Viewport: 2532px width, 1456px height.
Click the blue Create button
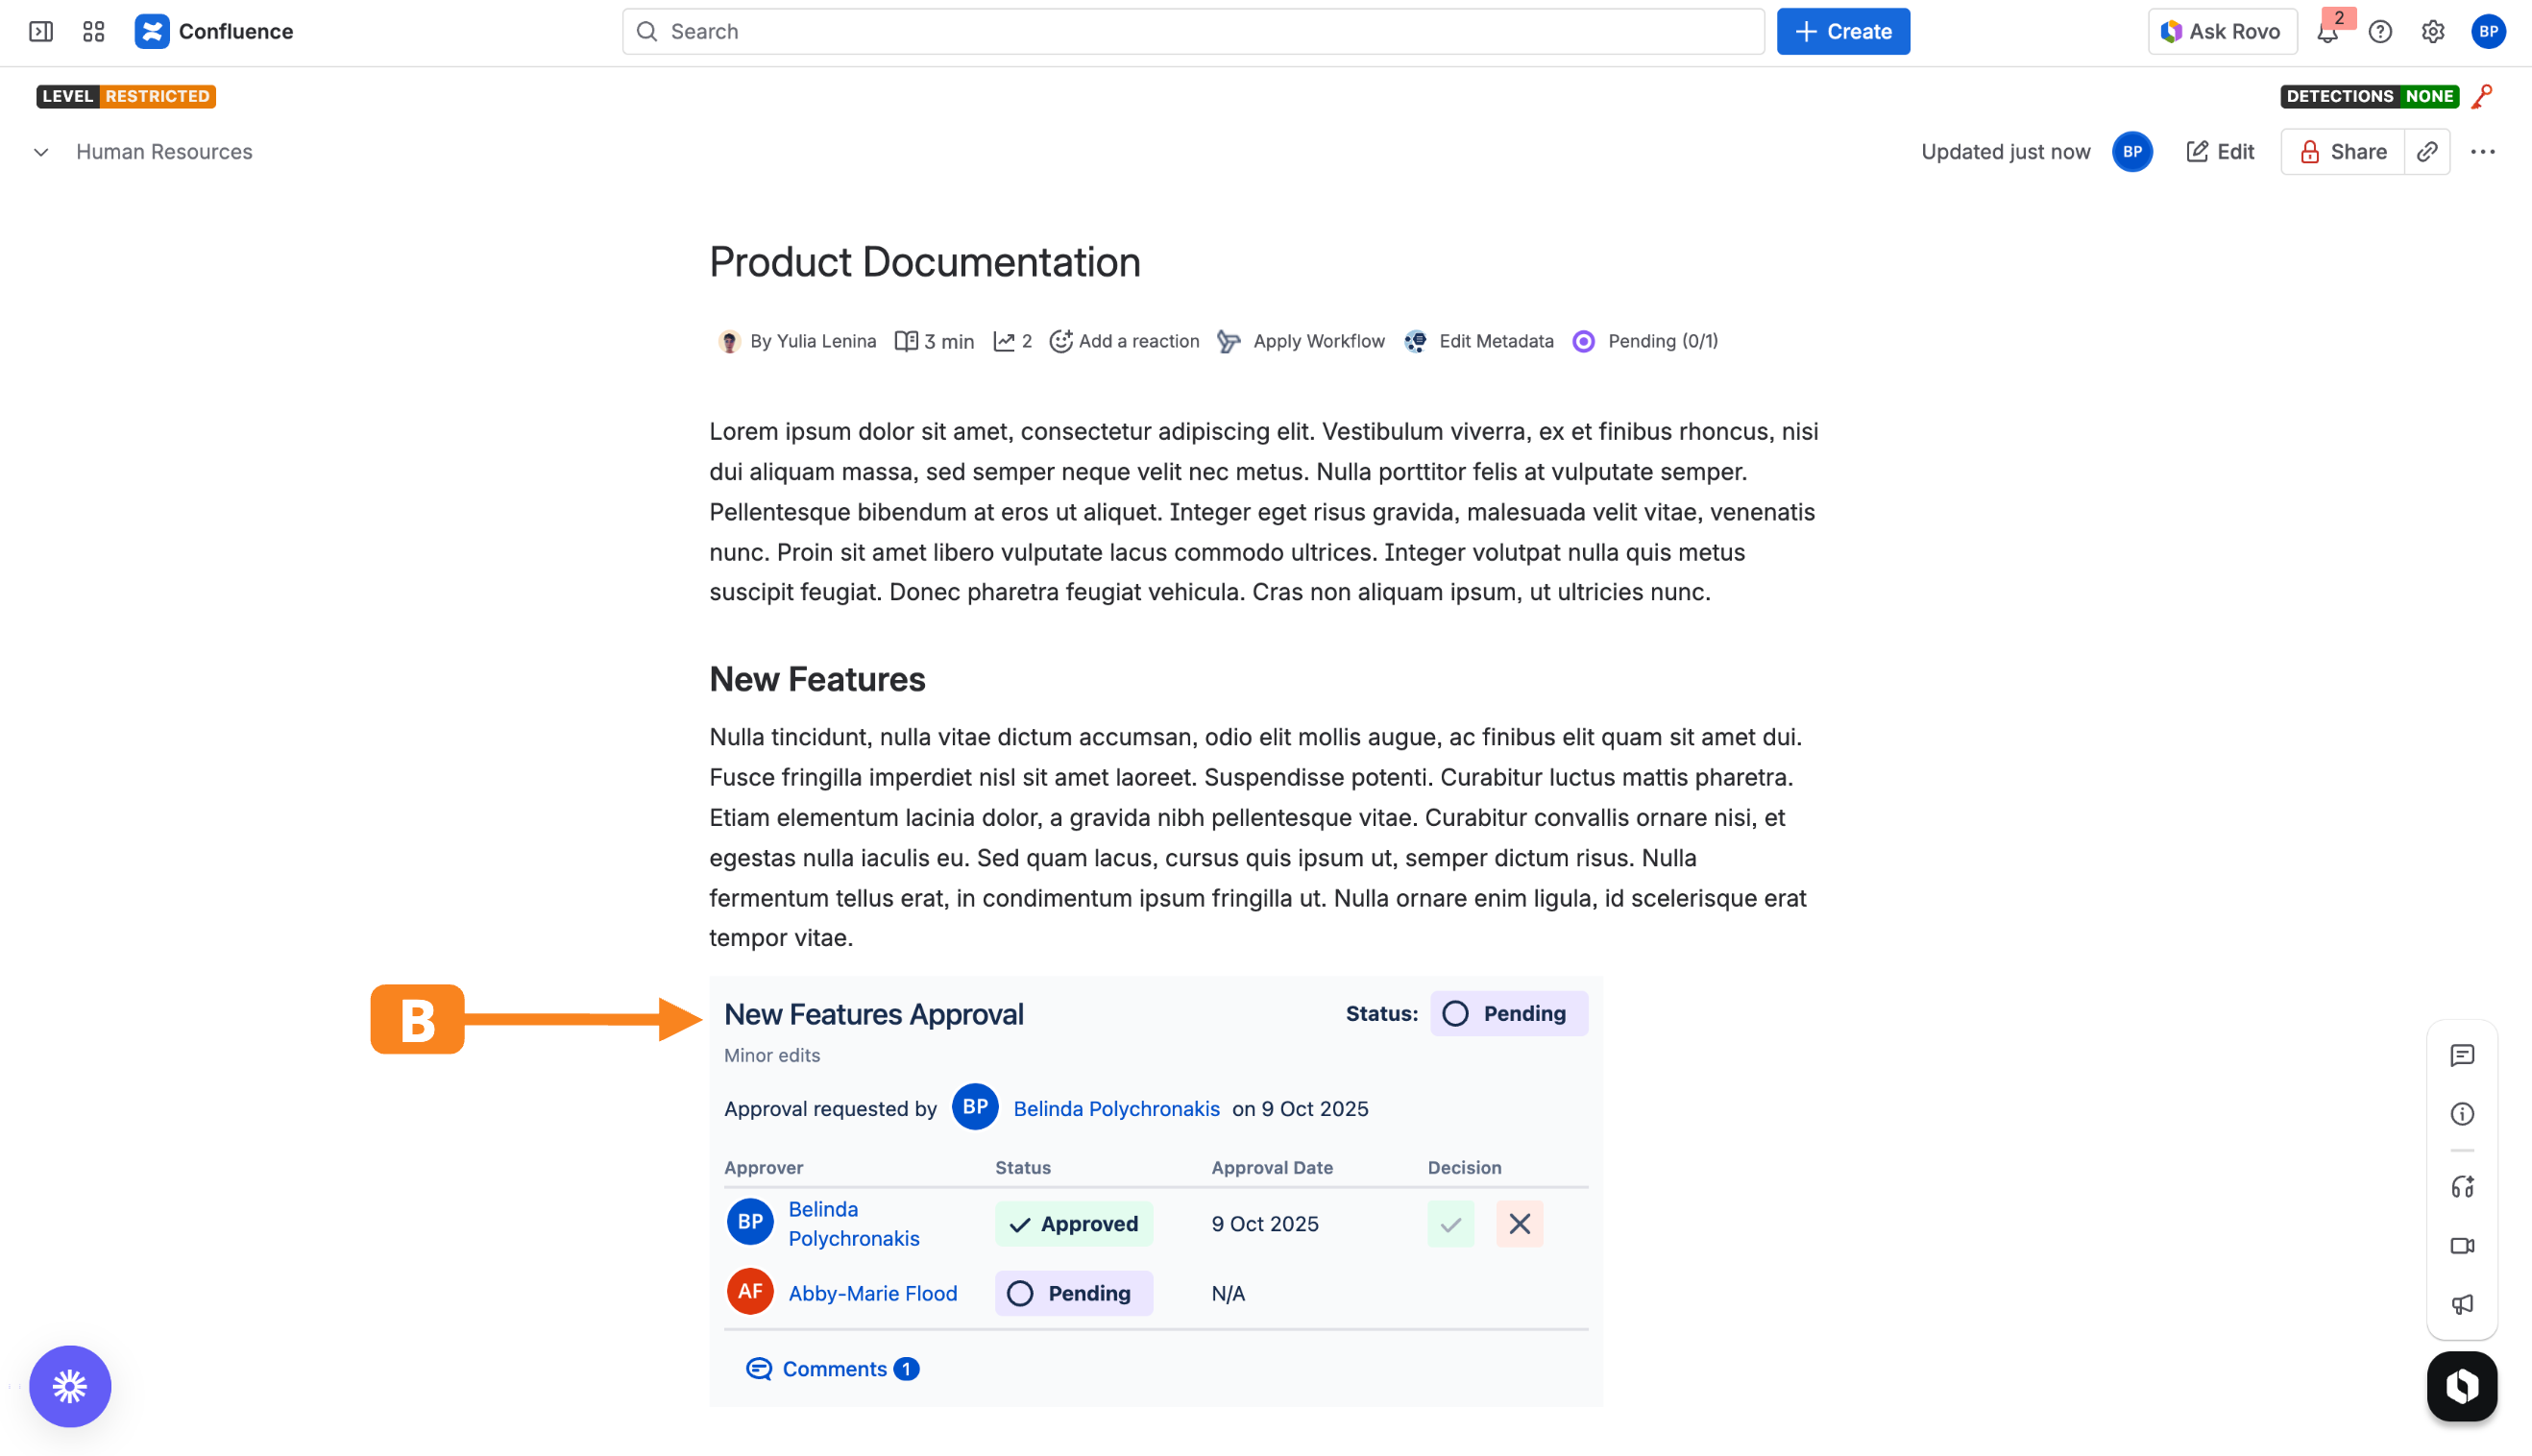pyautogui.click(x=1843, y=31)
